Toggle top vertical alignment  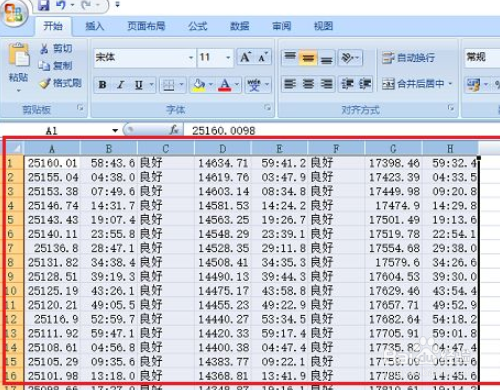[290, 58]
